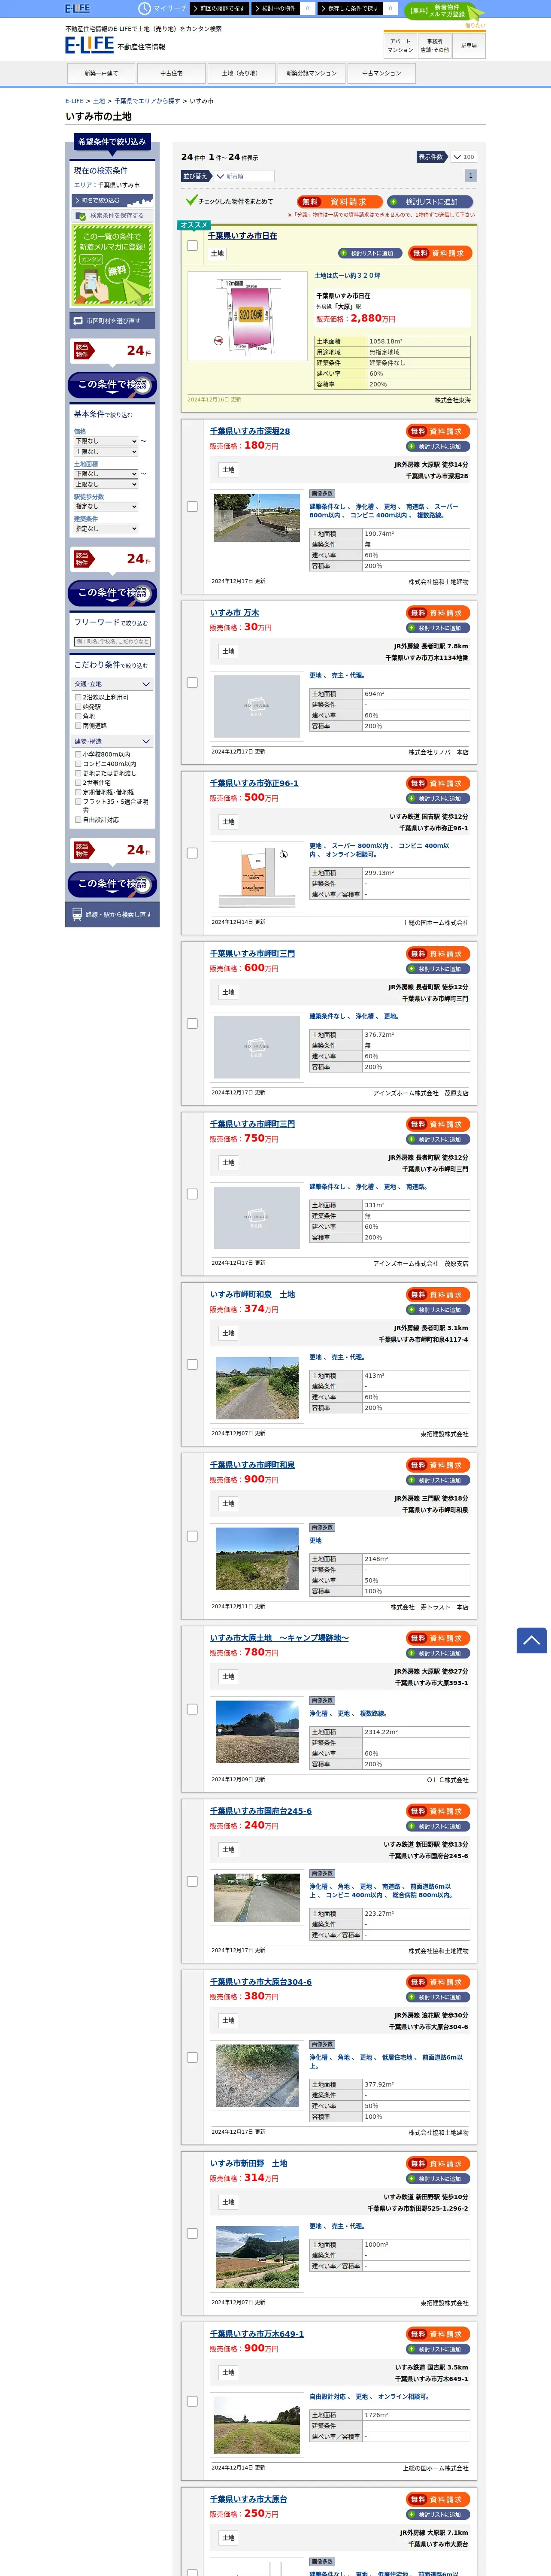Click the back-to-top arrow button
551x2576 pixels.
(x=531, y=1640)
